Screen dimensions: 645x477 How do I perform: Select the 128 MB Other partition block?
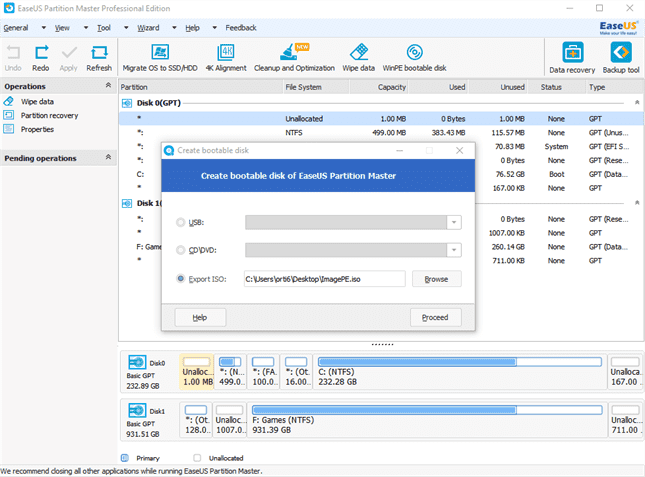pos(197,420)
